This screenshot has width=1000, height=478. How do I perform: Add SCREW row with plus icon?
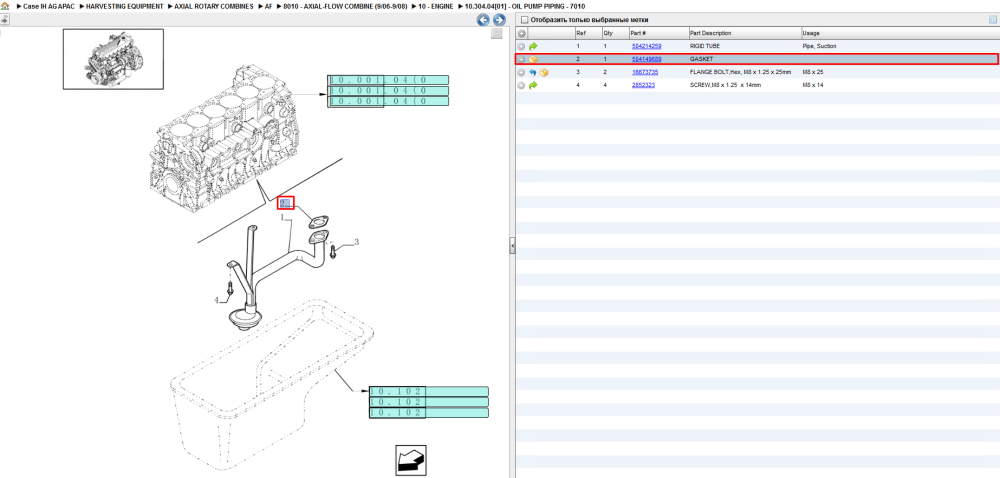coord(522,85)
